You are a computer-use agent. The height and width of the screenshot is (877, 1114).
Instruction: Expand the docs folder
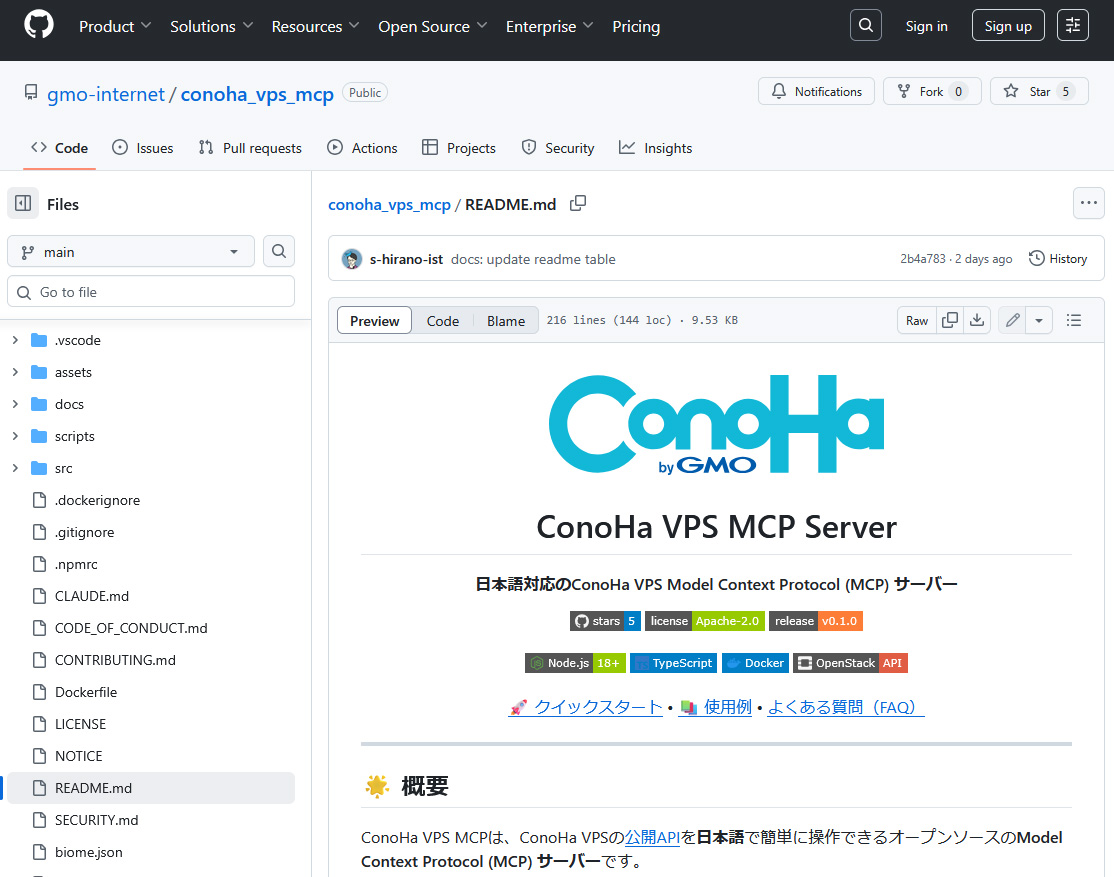(x=15, y=404)
